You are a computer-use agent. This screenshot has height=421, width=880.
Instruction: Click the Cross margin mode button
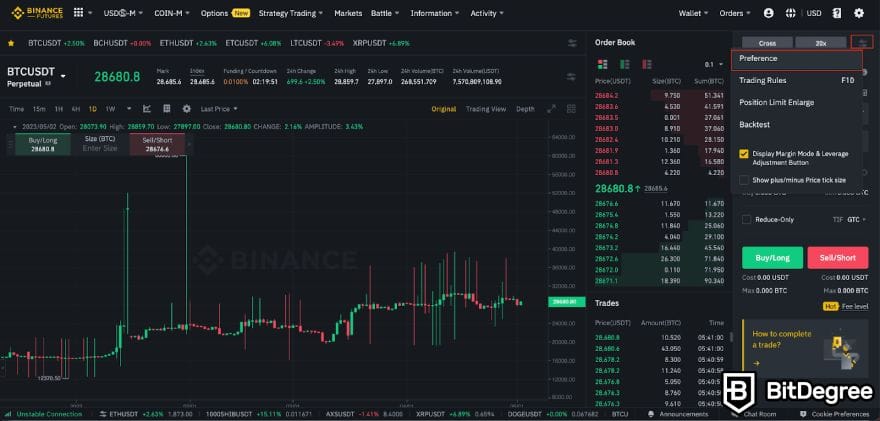click(767, 43)
